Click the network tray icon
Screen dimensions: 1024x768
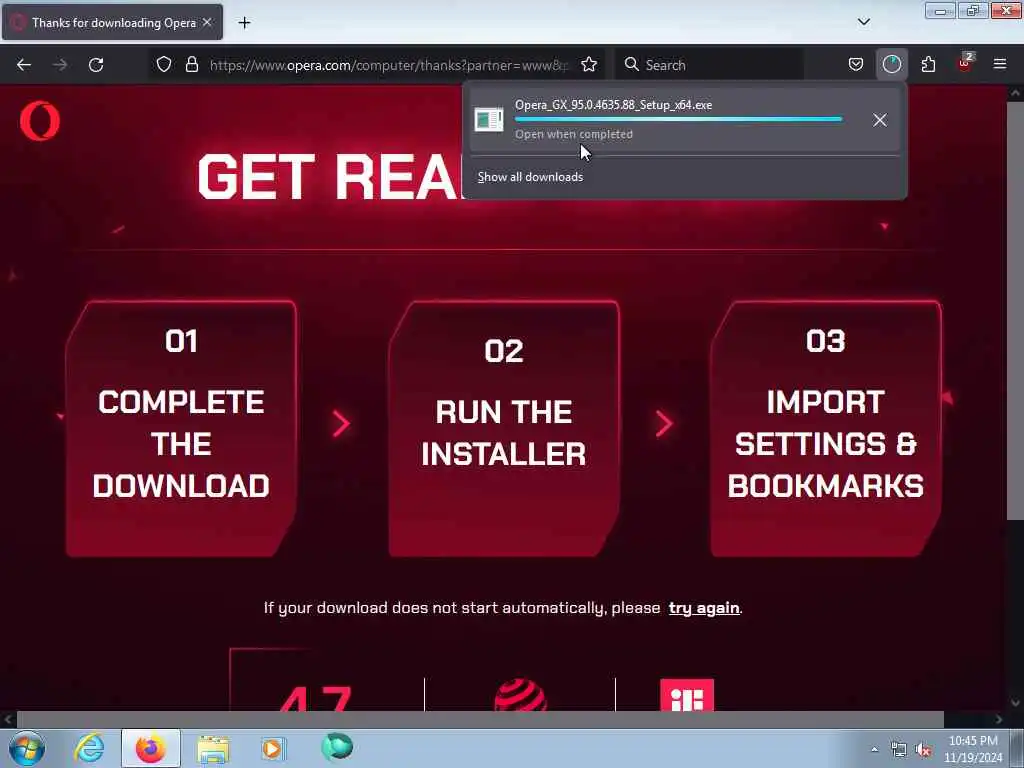(899, 750)
